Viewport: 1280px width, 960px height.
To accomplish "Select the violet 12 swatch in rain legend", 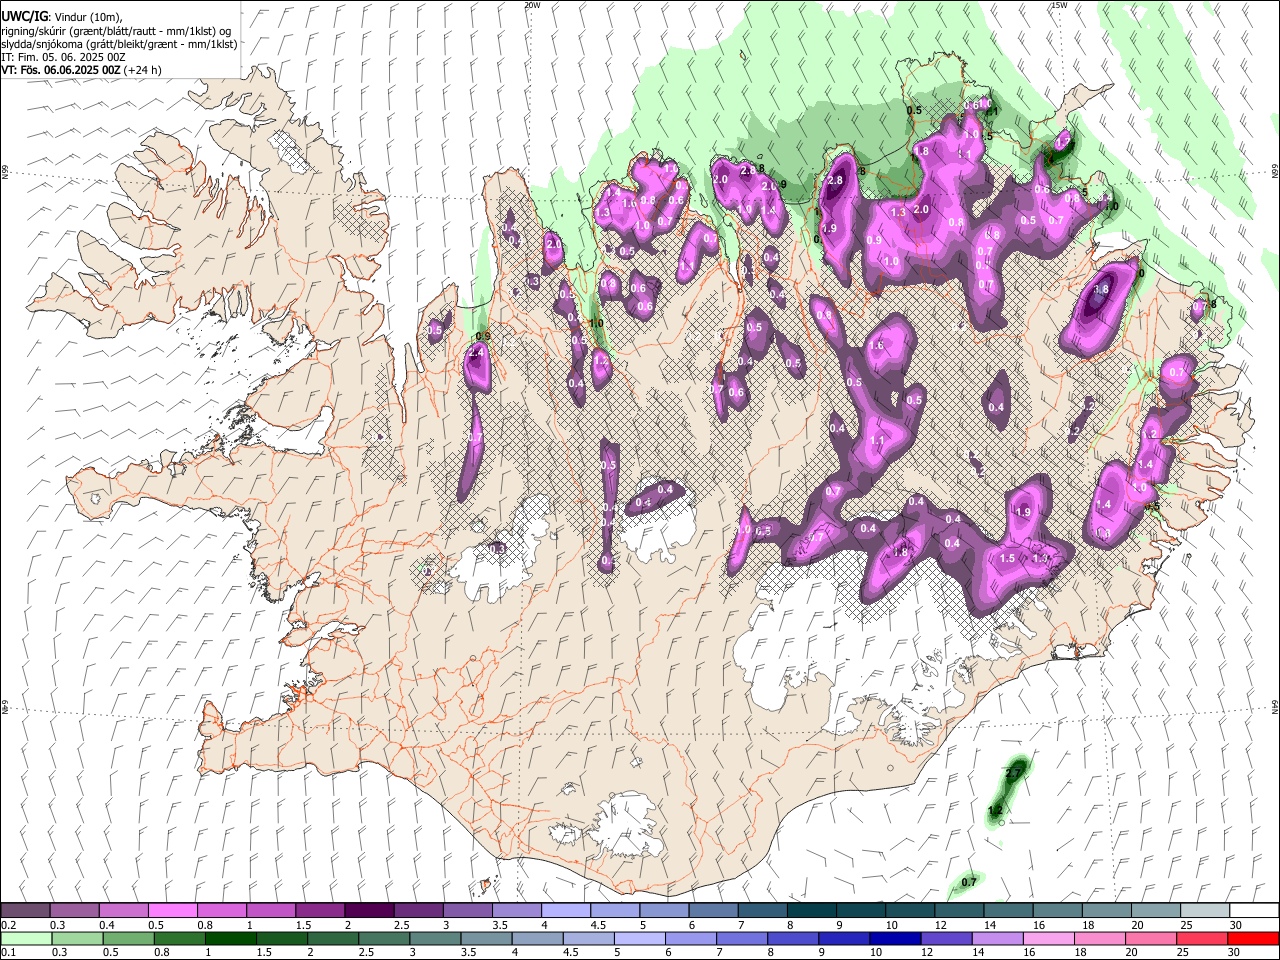I will (946, 938).
